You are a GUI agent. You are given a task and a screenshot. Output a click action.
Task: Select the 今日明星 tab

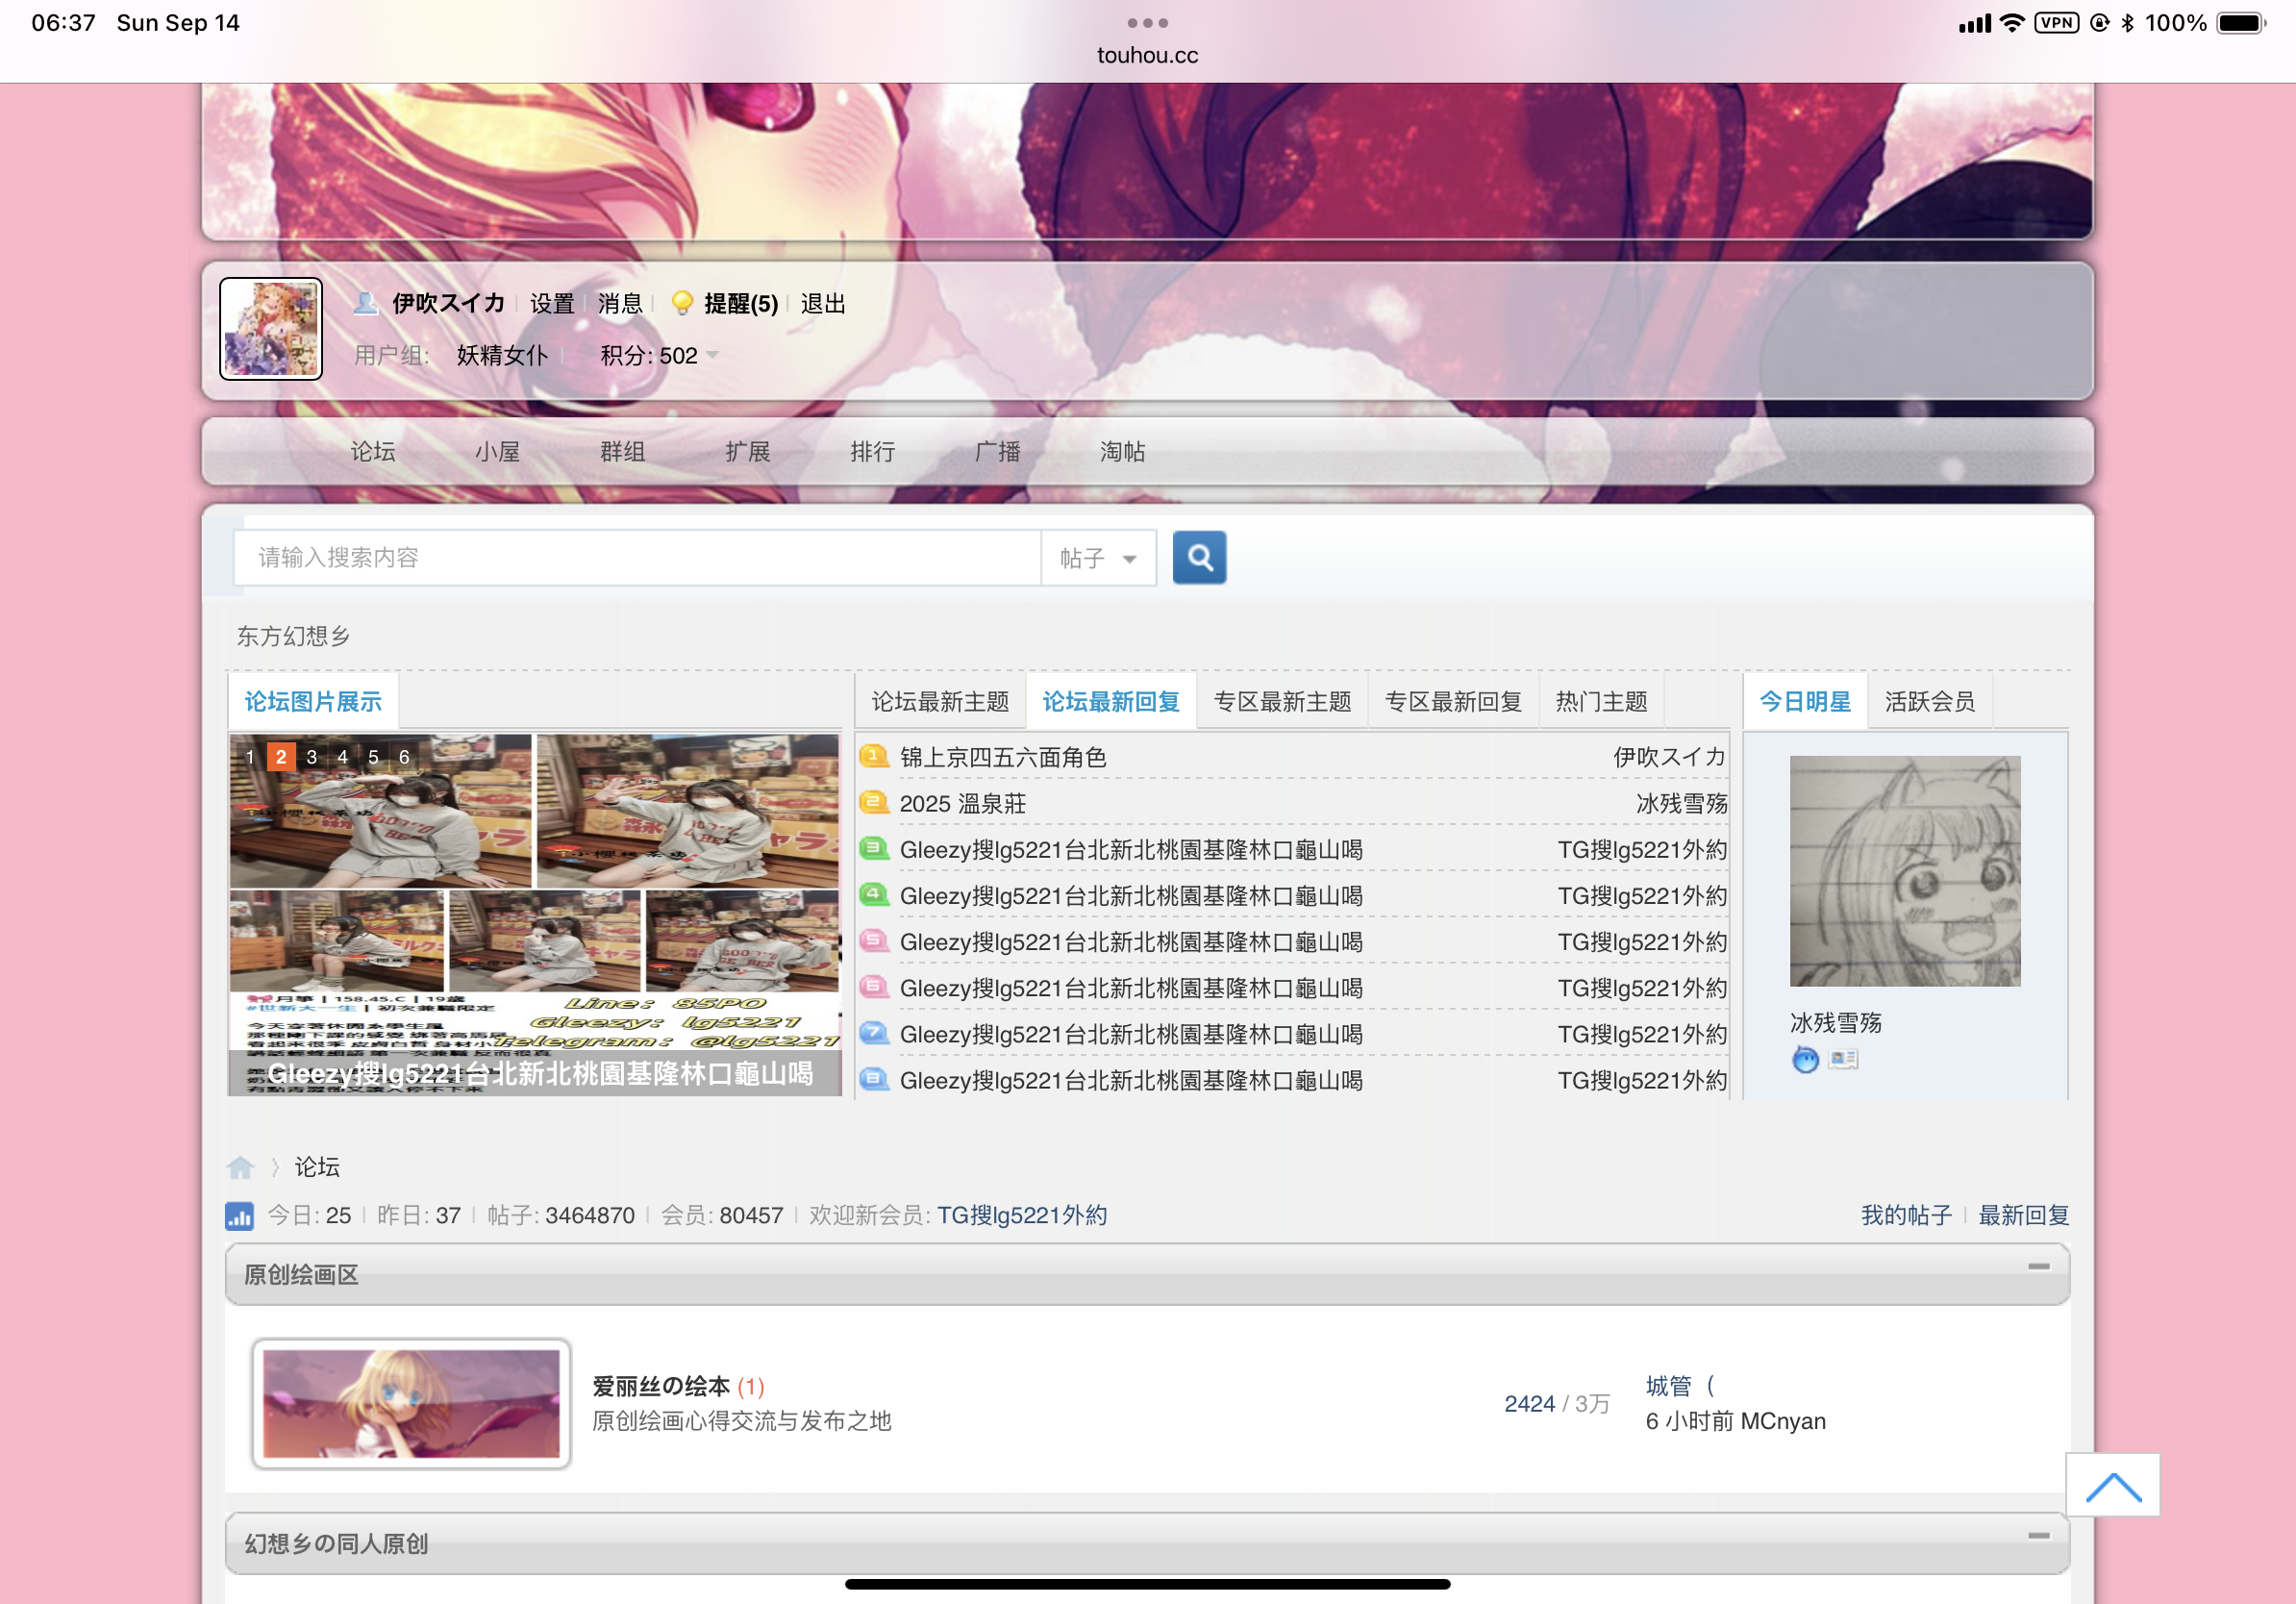click(1805, 701)
